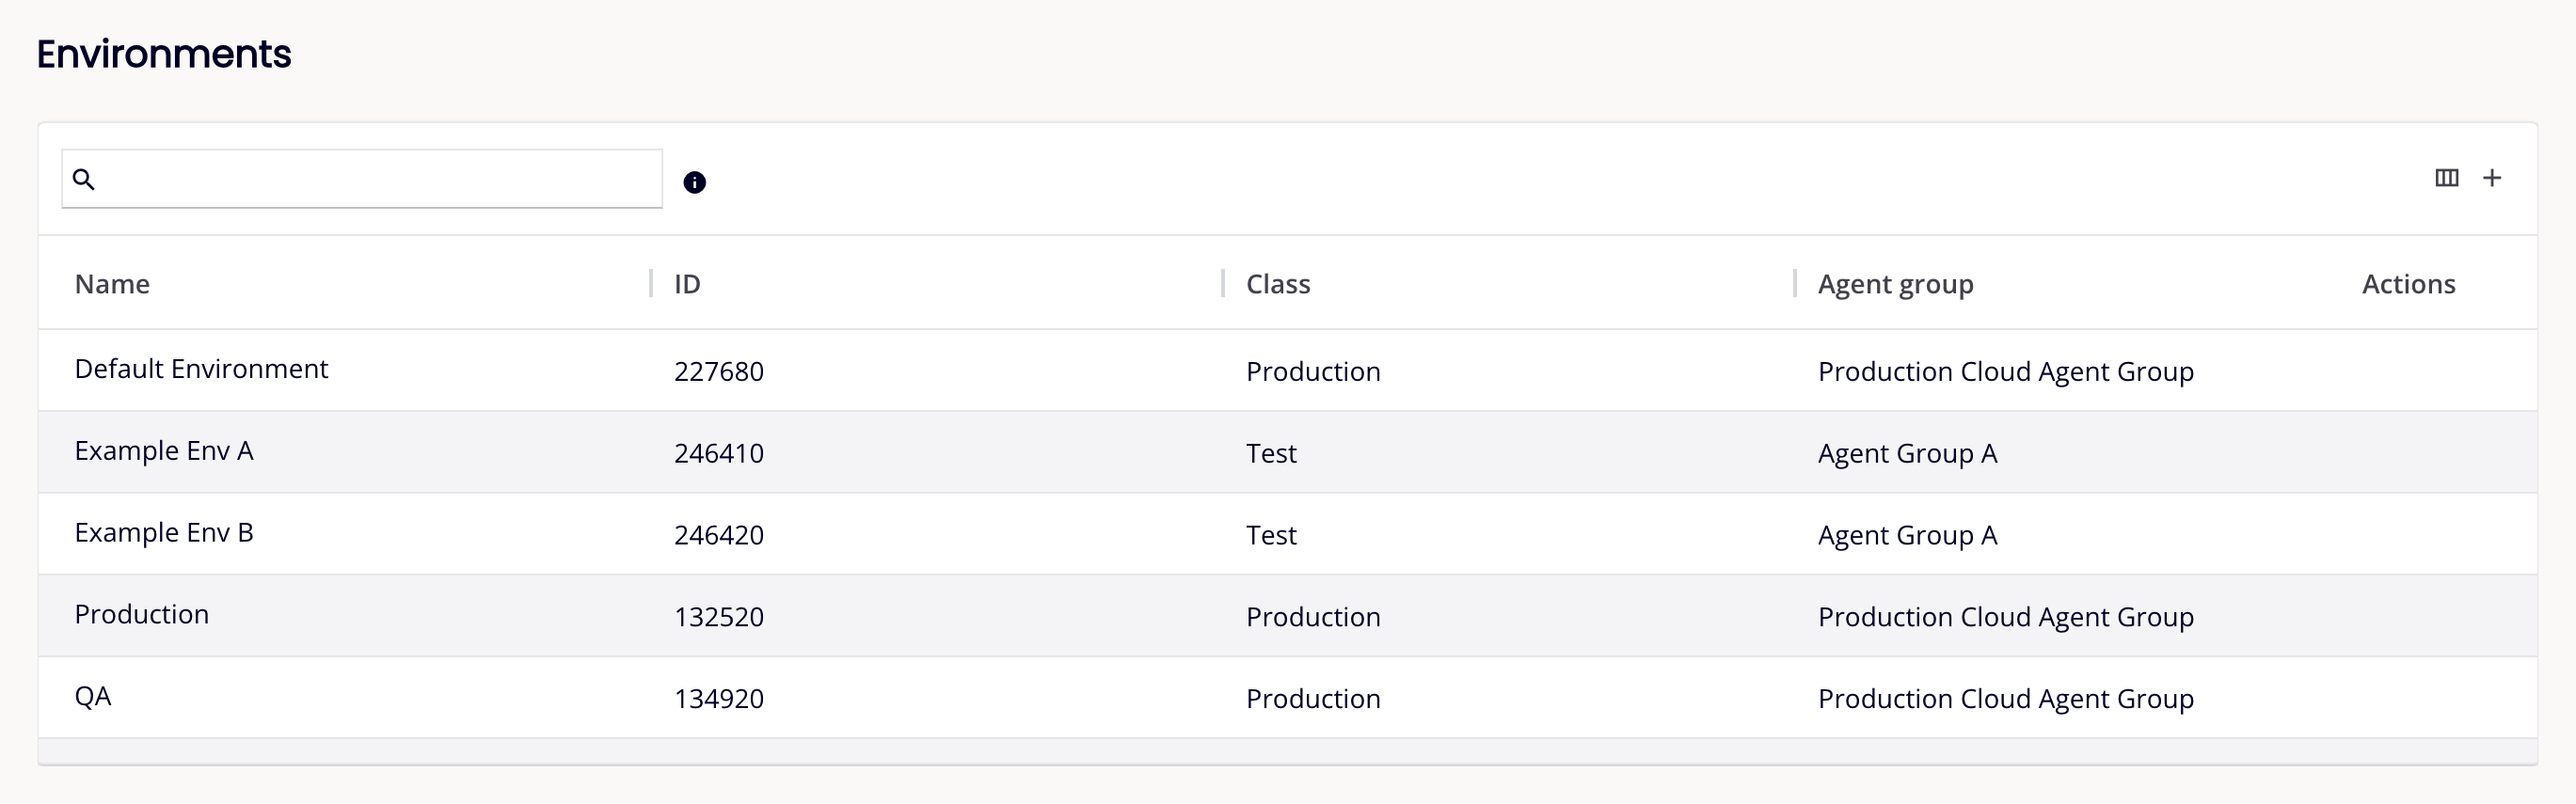The width and height of the screenshot is (2576, 804).
Task: Click ID 132520
Action: 719,617
